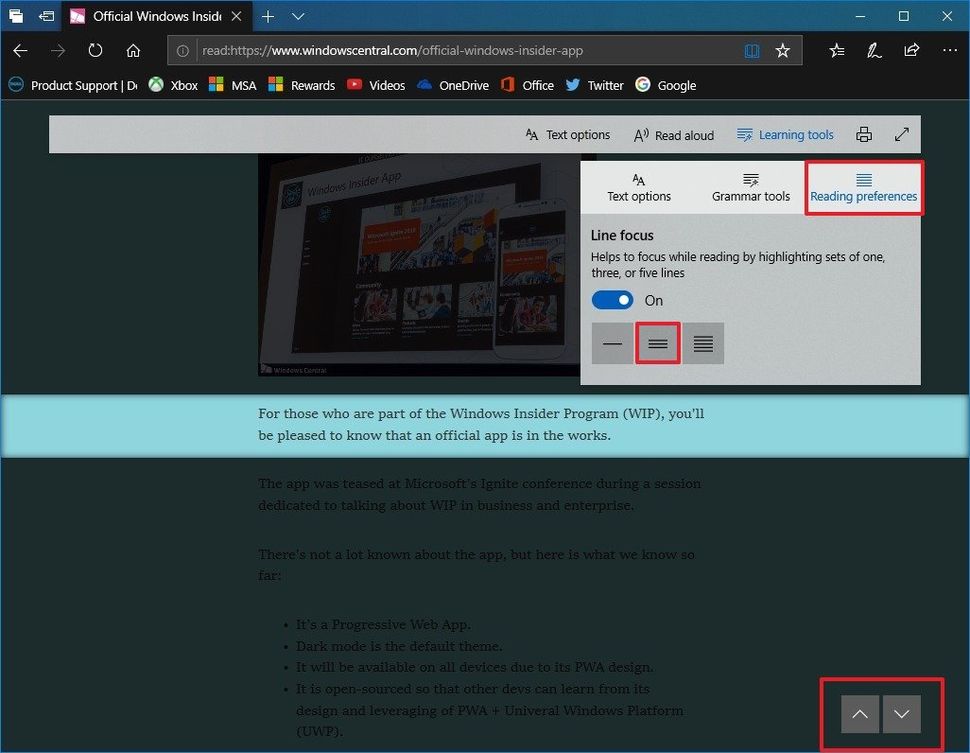Add notes using the Web Notes pen icon
Viewport: 970px width, 753px height.
[873, 50]
